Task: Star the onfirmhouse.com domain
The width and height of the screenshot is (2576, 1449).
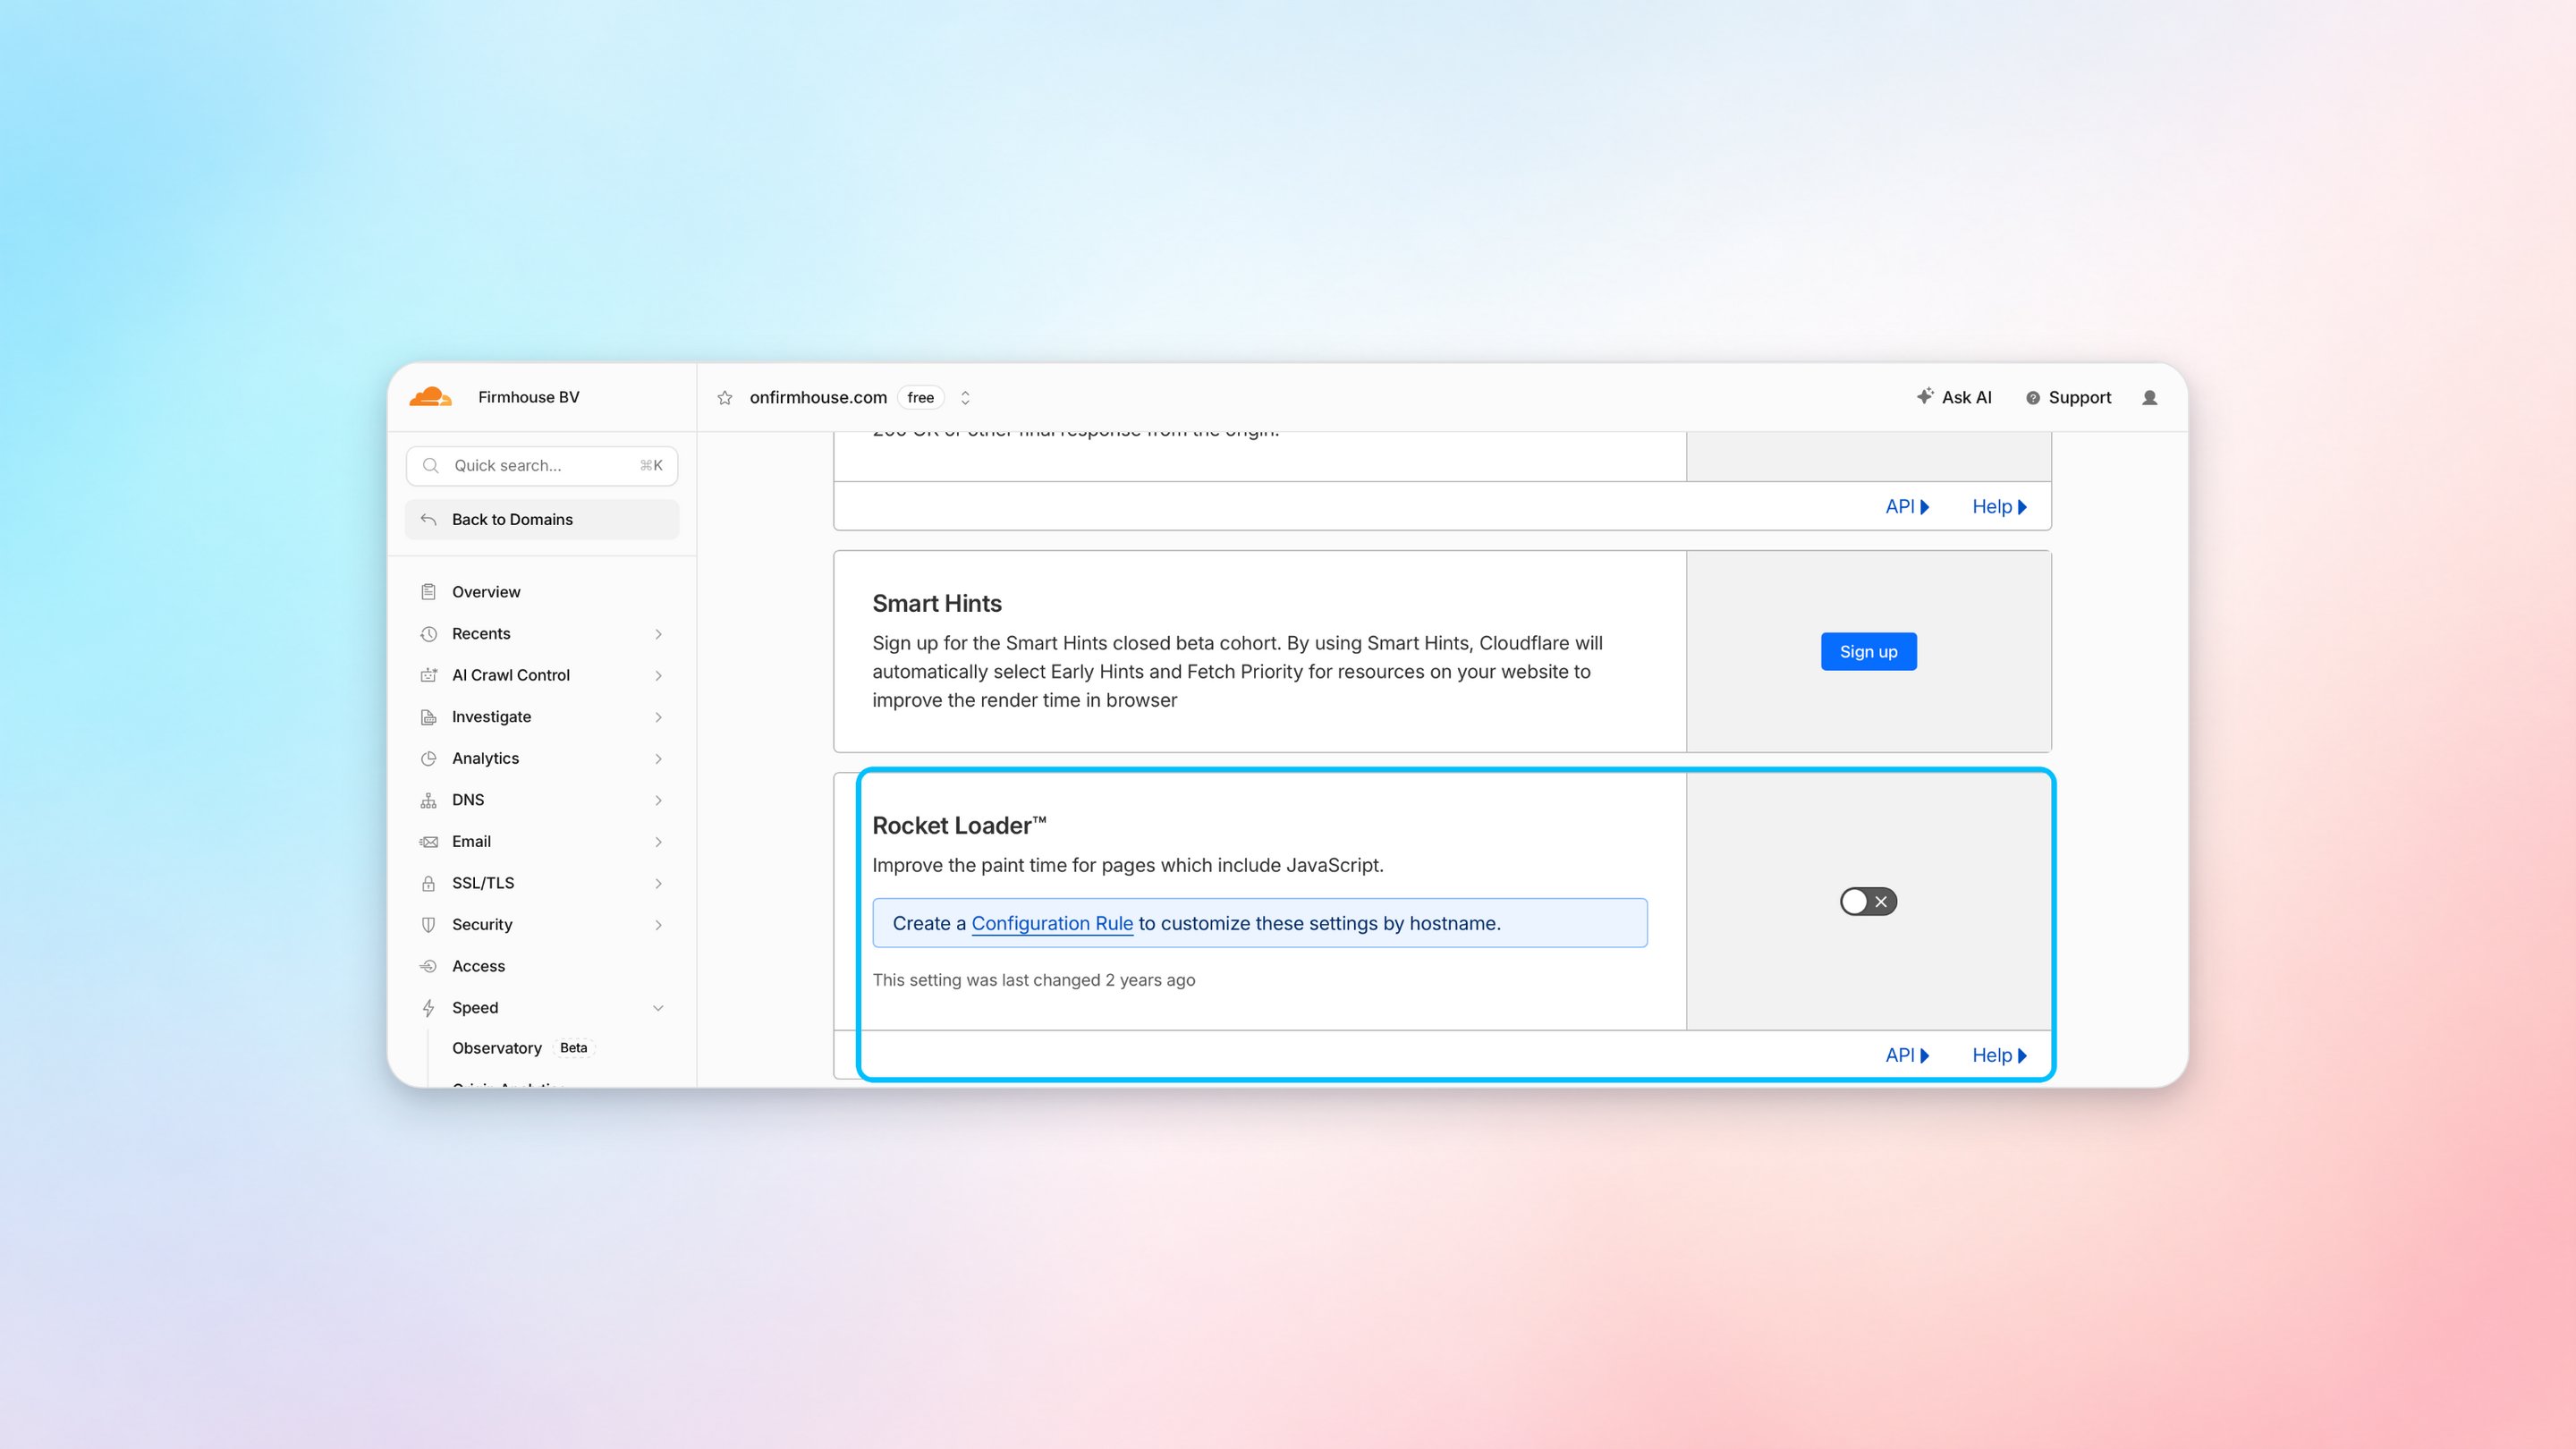Action: 725,398
